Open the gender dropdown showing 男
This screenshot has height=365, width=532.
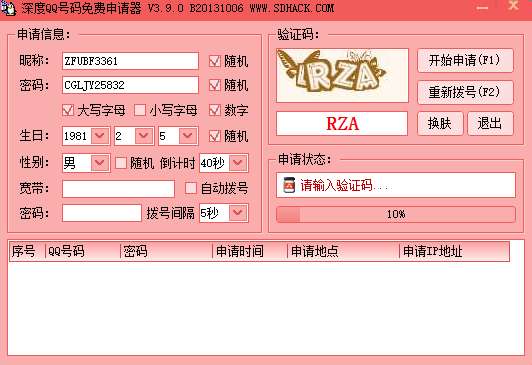point(100,163)
